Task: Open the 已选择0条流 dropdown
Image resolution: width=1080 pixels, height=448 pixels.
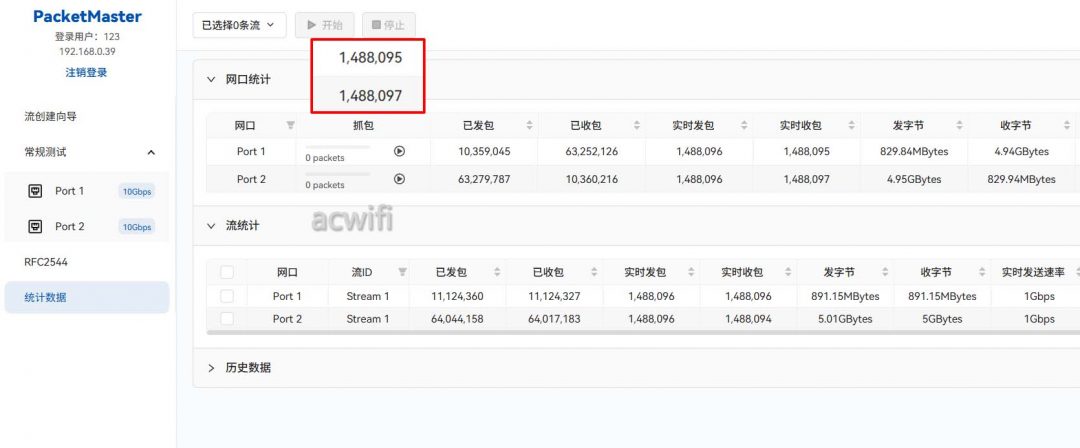Action: (x=239, y=25)
